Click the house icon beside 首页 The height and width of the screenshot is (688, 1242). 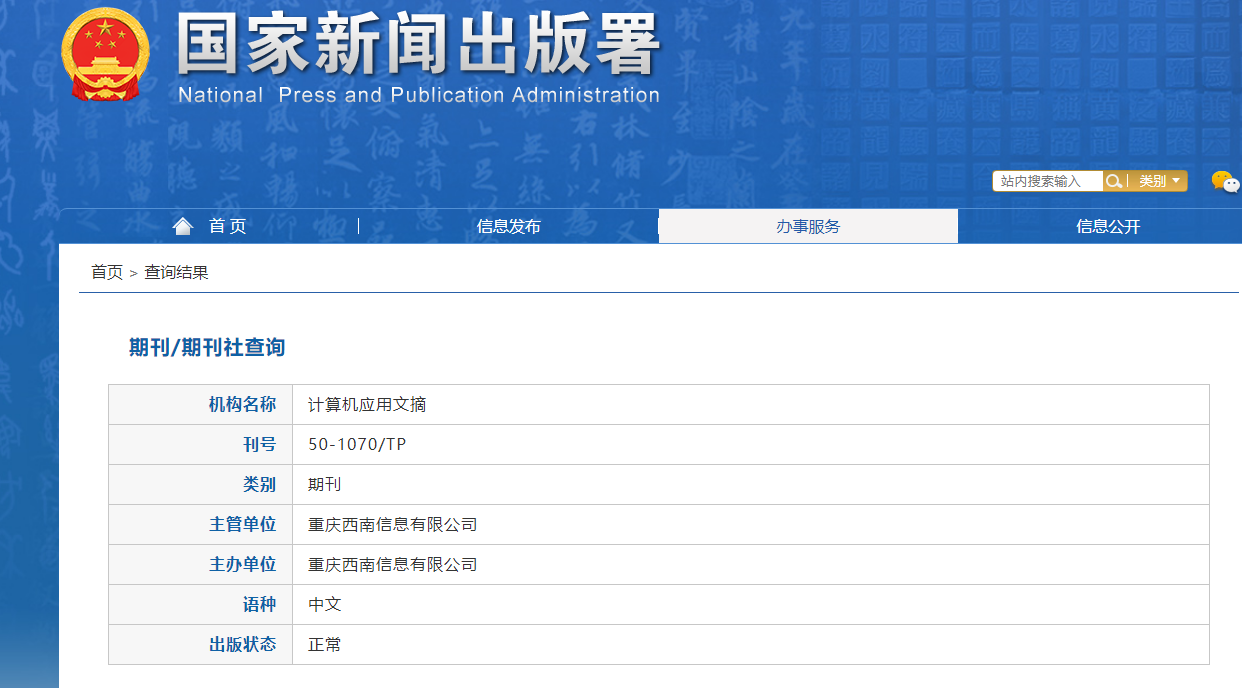182,226
